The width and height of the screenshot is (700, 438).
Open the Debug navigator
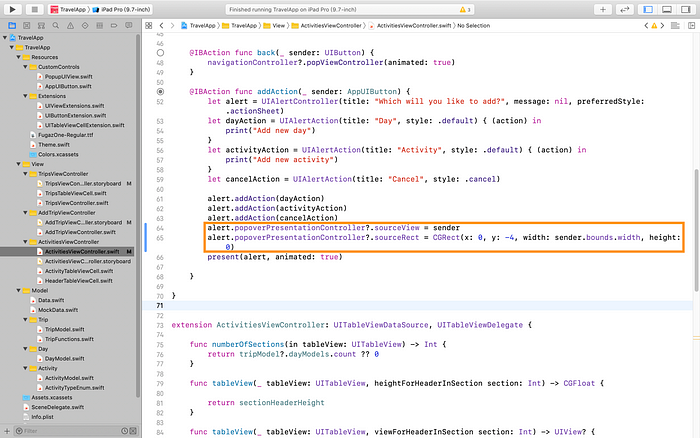[100, 25]
